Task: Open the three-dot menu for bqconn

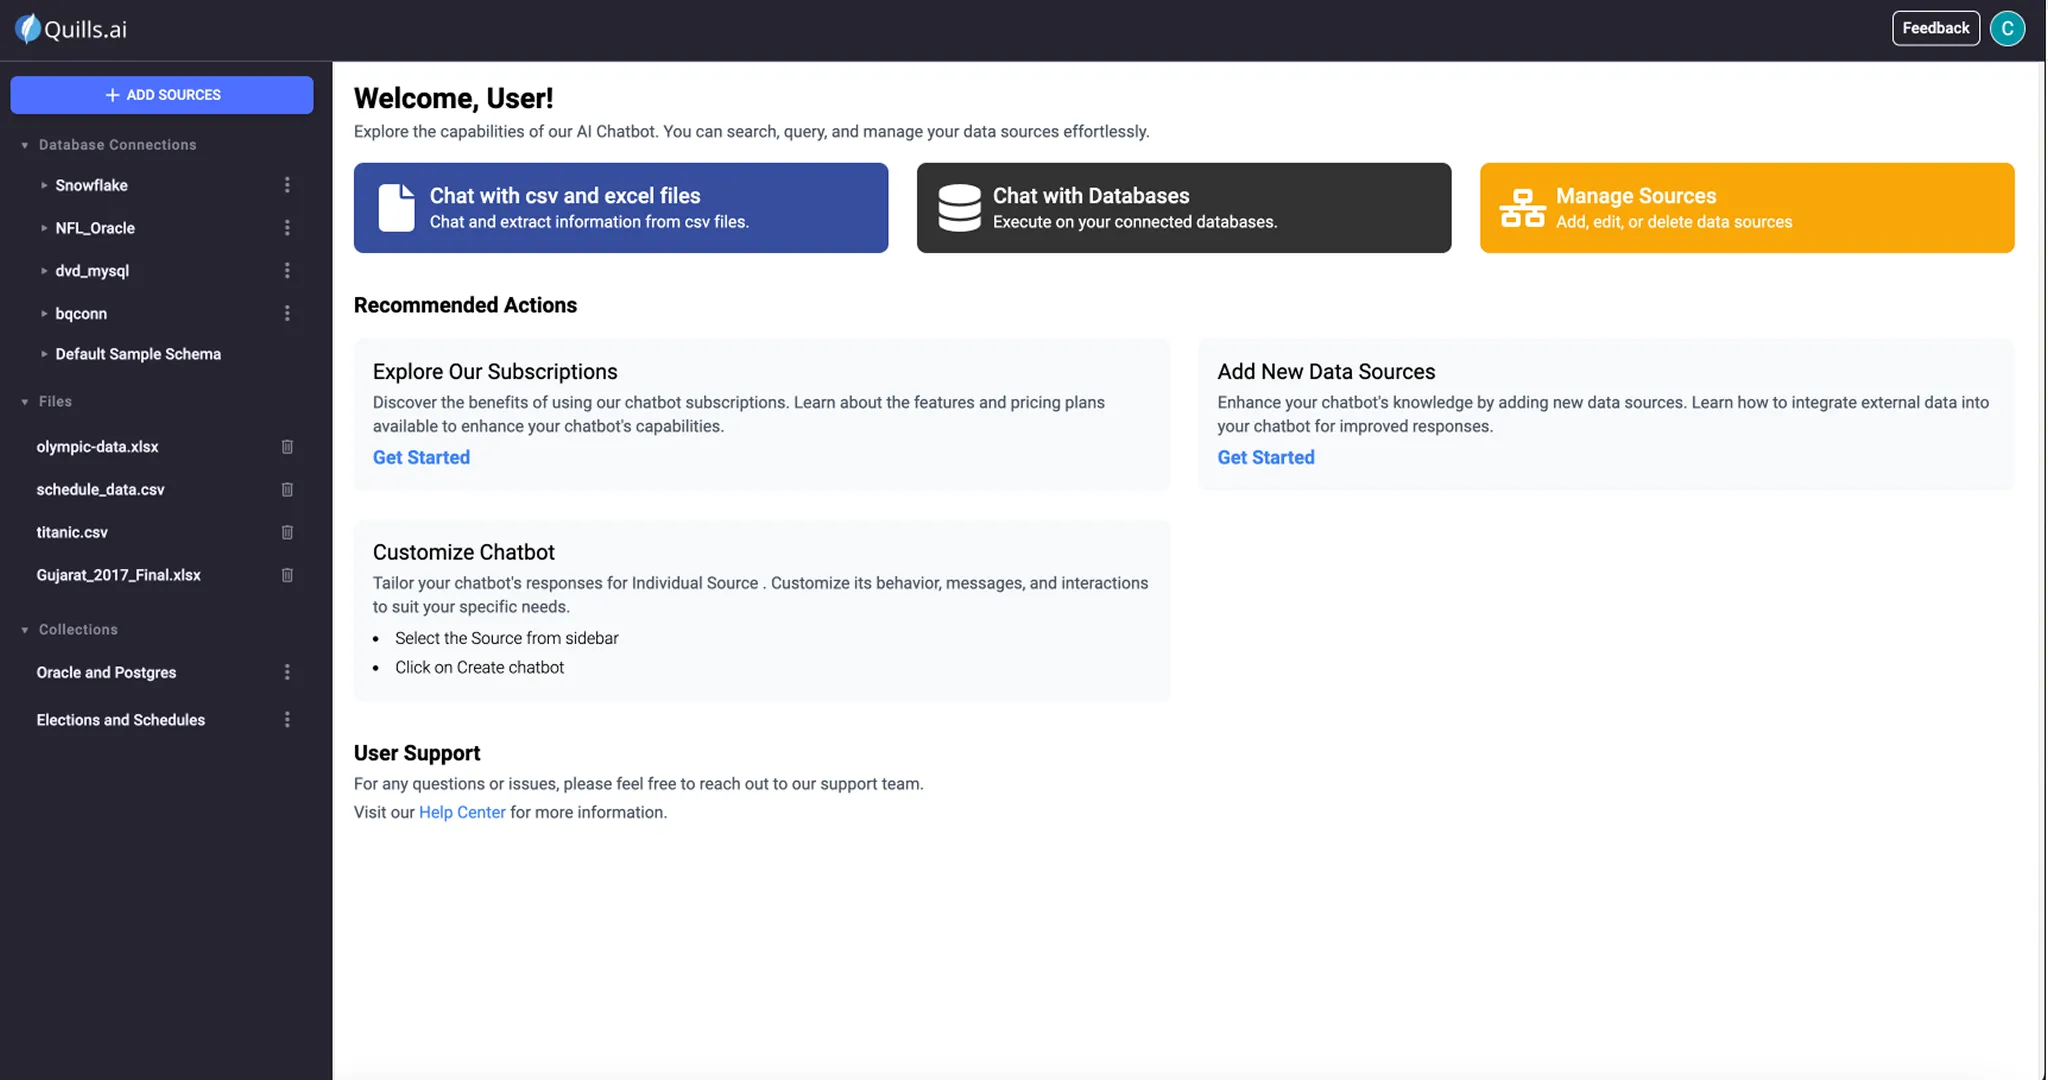Action: click(x=287, y=313)
